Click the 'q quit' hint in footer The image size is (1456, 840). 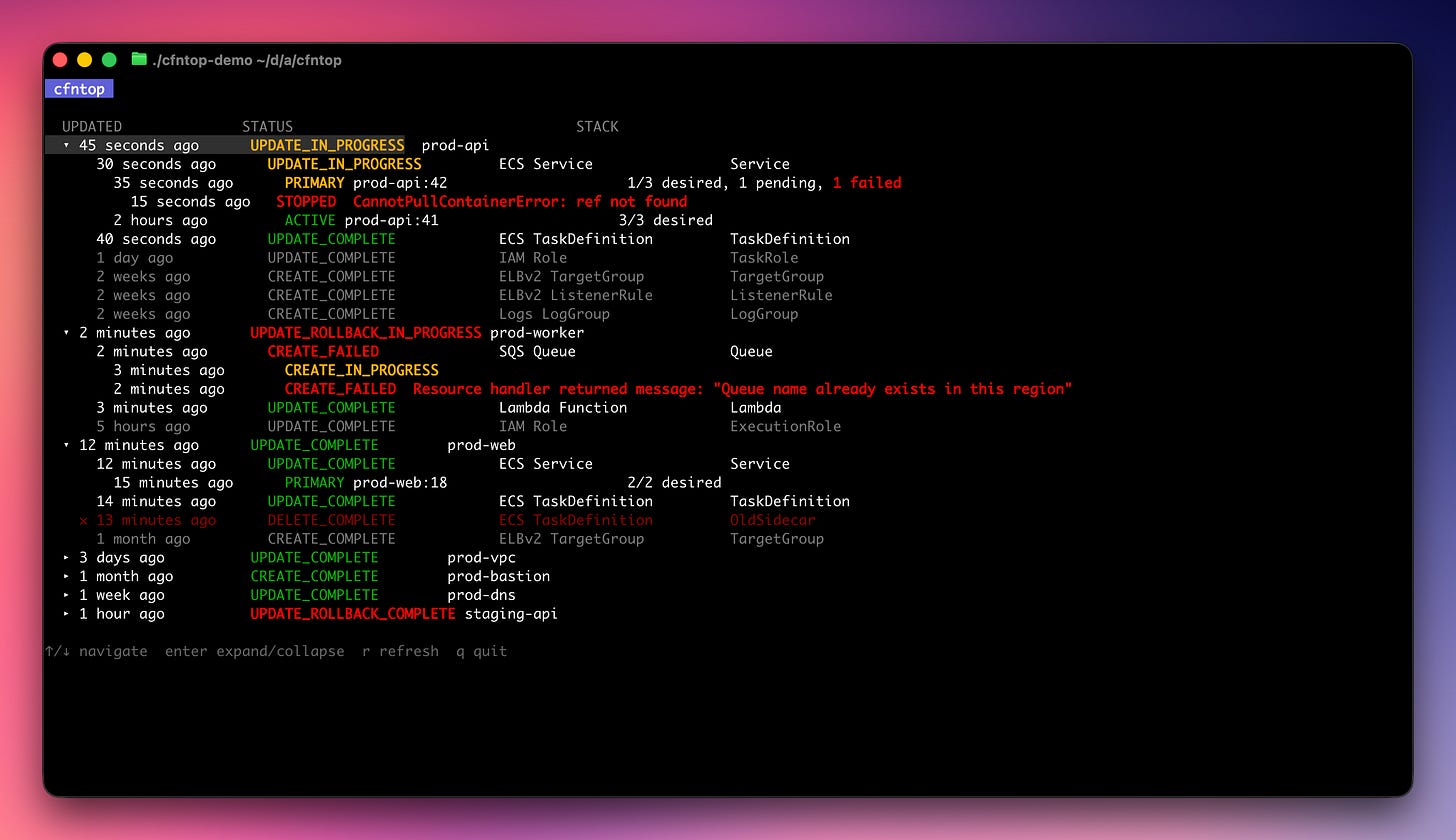[x=481, y=651]
